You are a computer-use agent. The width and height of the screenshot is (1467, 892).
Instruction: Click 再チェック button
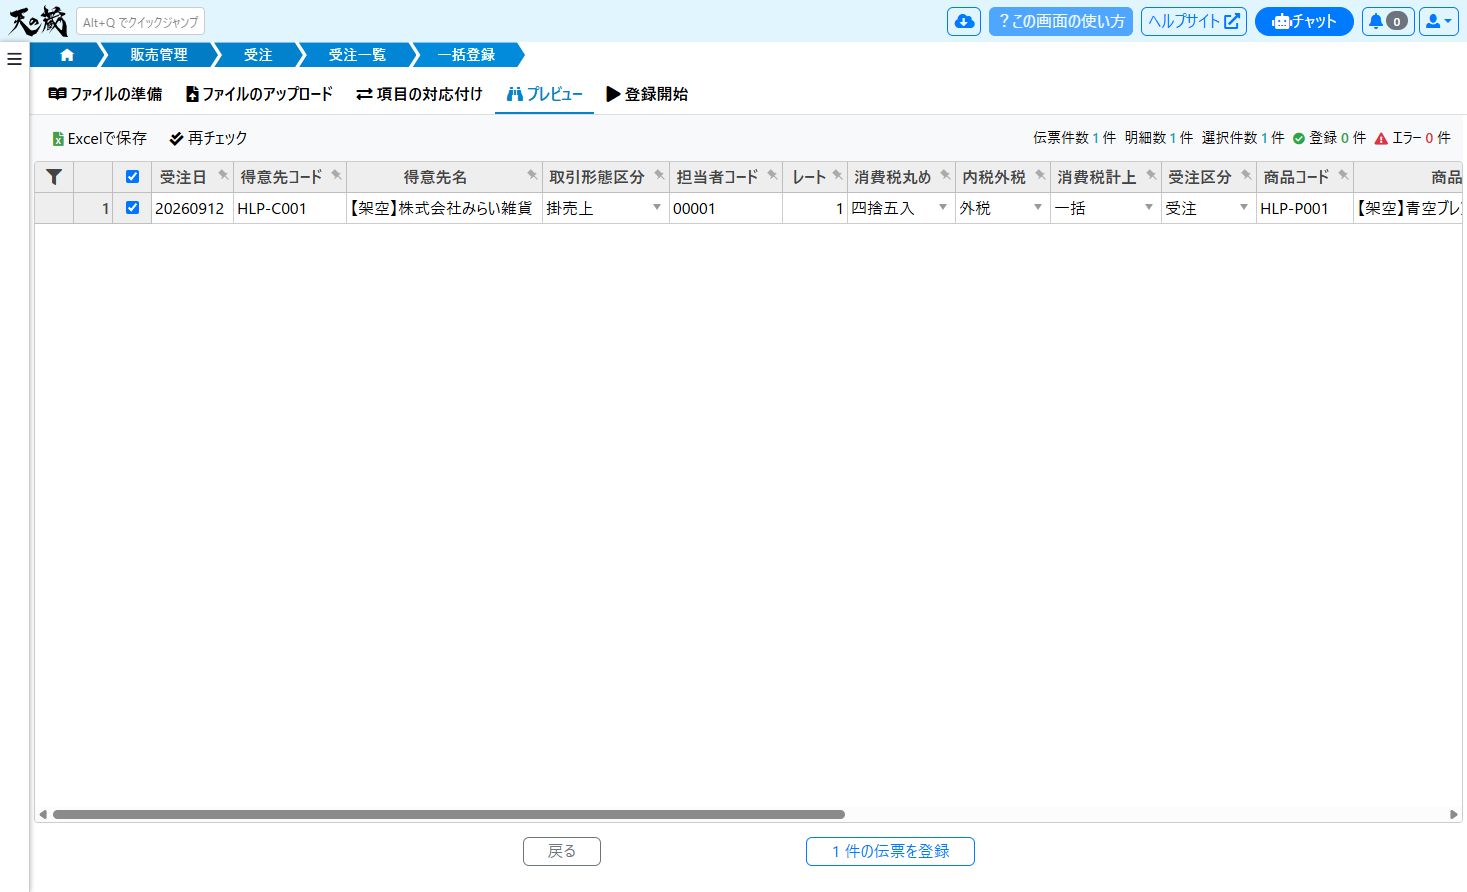tap(208, 138)
